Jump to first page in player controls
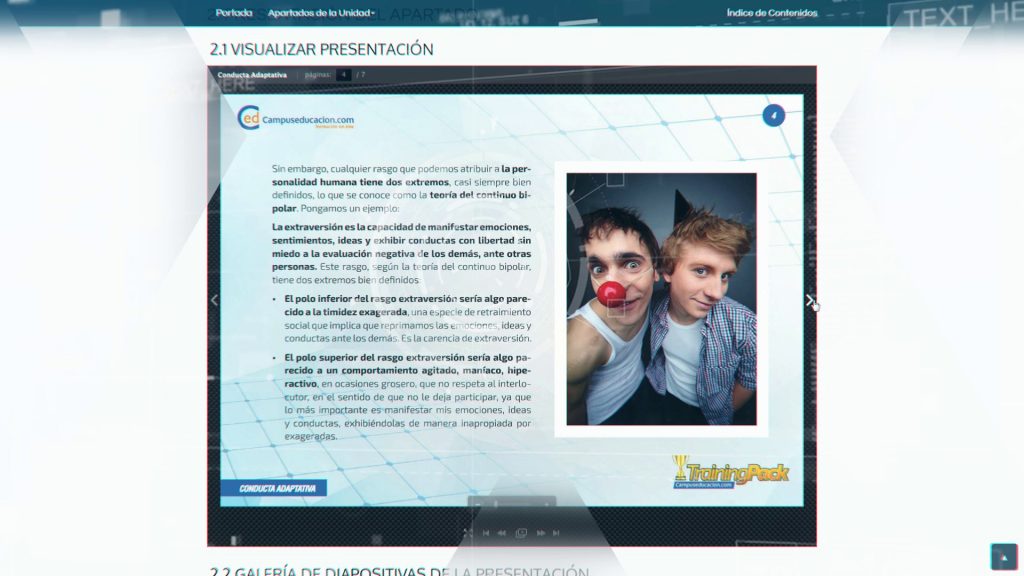 (486, 533)
